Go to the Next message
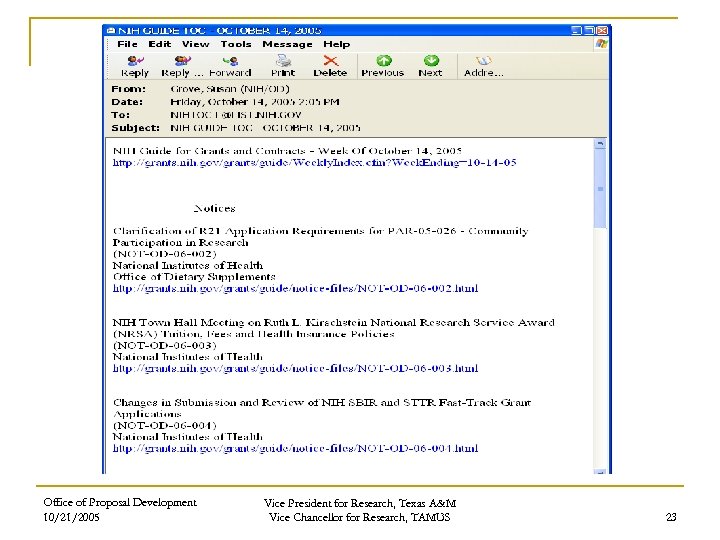This screenshot has width=720, height=540. click(x=430, y=66)
